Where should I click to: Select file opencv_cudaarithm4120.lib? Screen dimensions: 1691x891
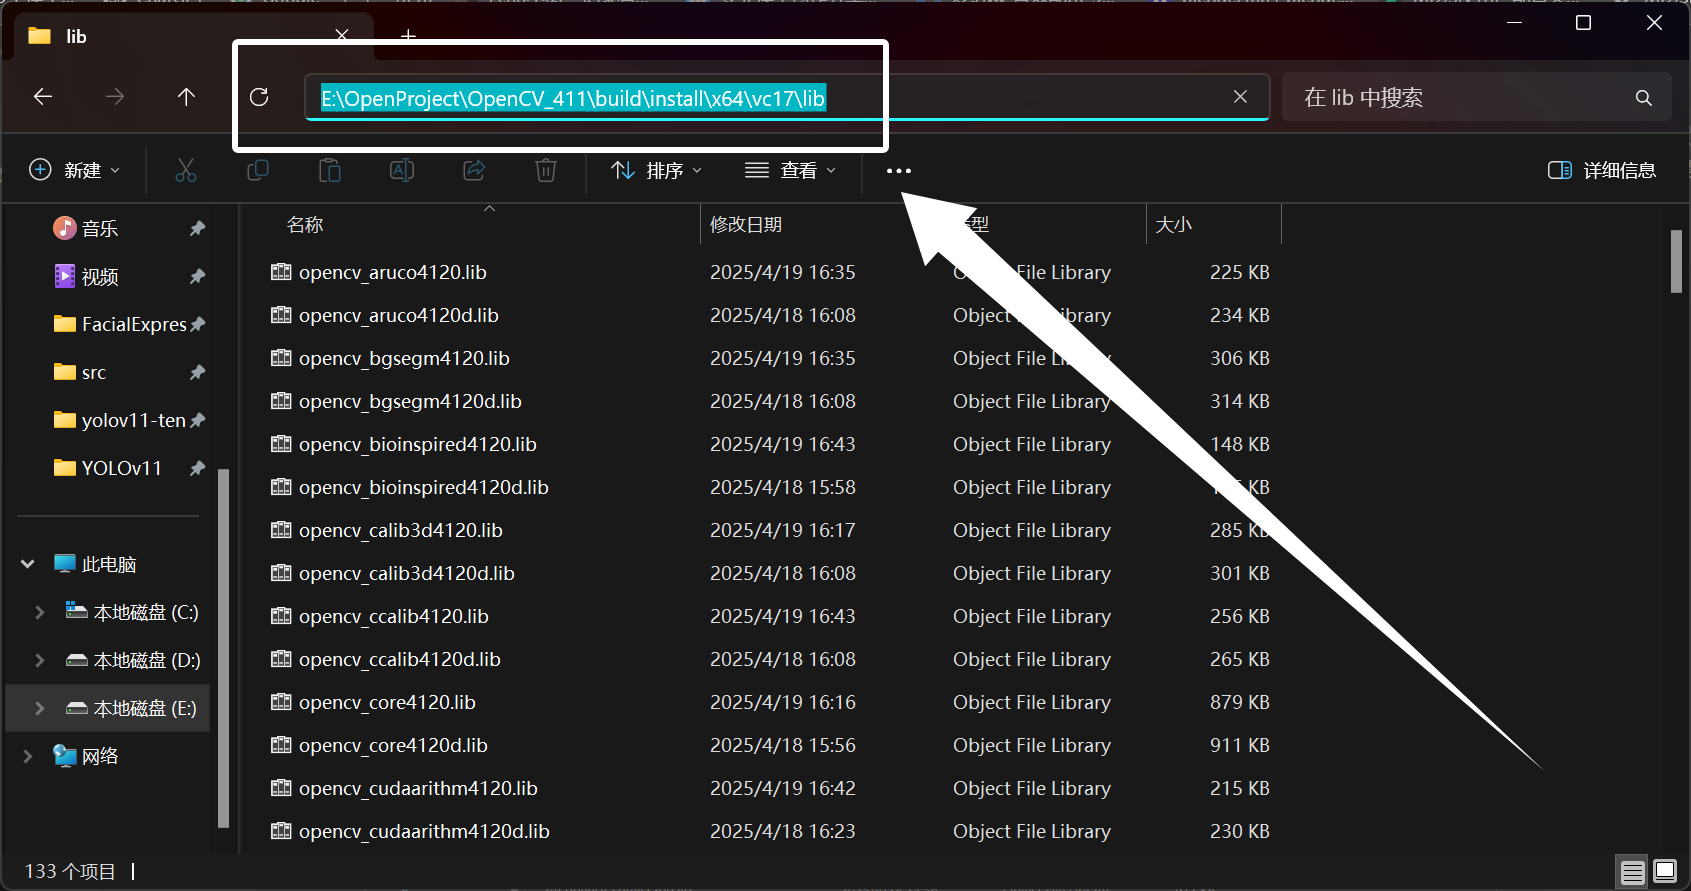coord(418,788)
